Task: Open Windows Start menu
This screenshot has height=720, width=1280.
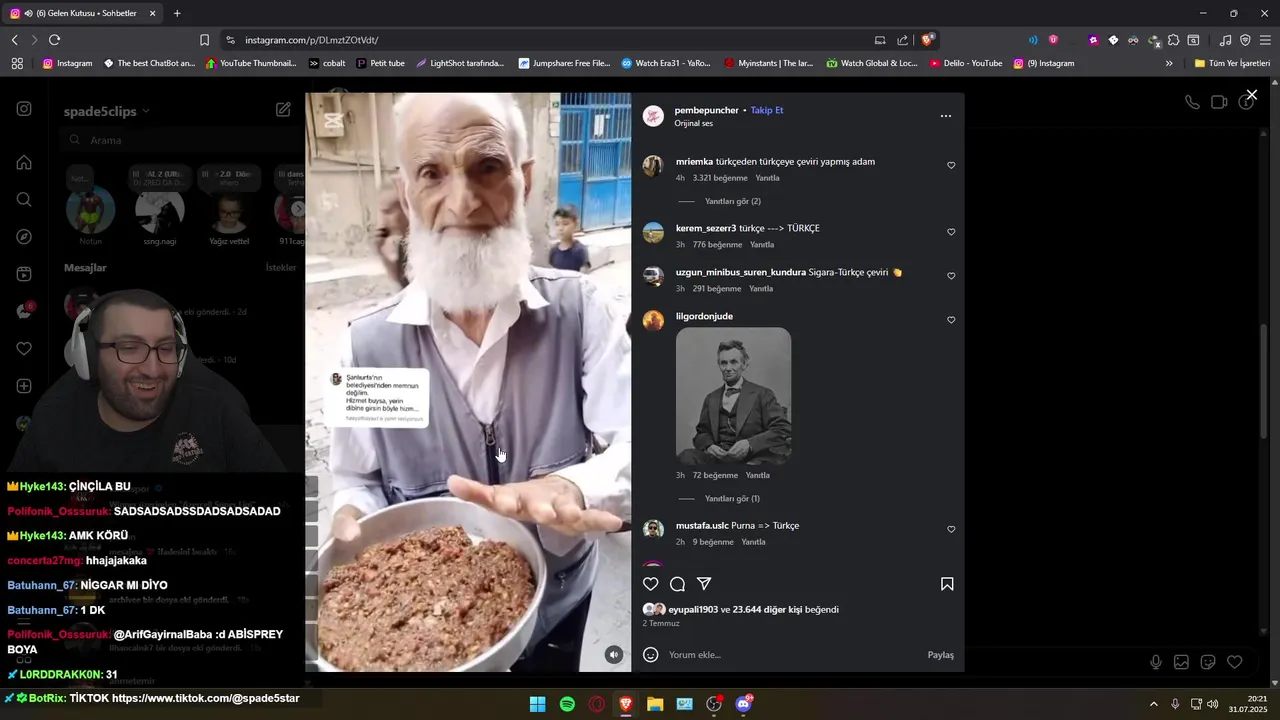Action: [537, 704]
